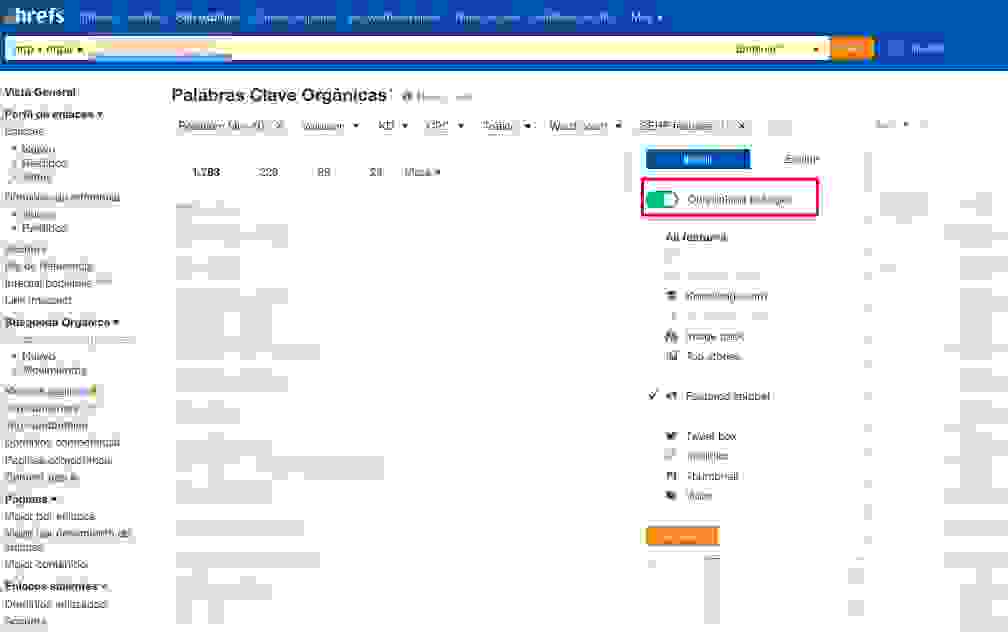
Task: Click the Video feature icon
Action: pos(670,495)
